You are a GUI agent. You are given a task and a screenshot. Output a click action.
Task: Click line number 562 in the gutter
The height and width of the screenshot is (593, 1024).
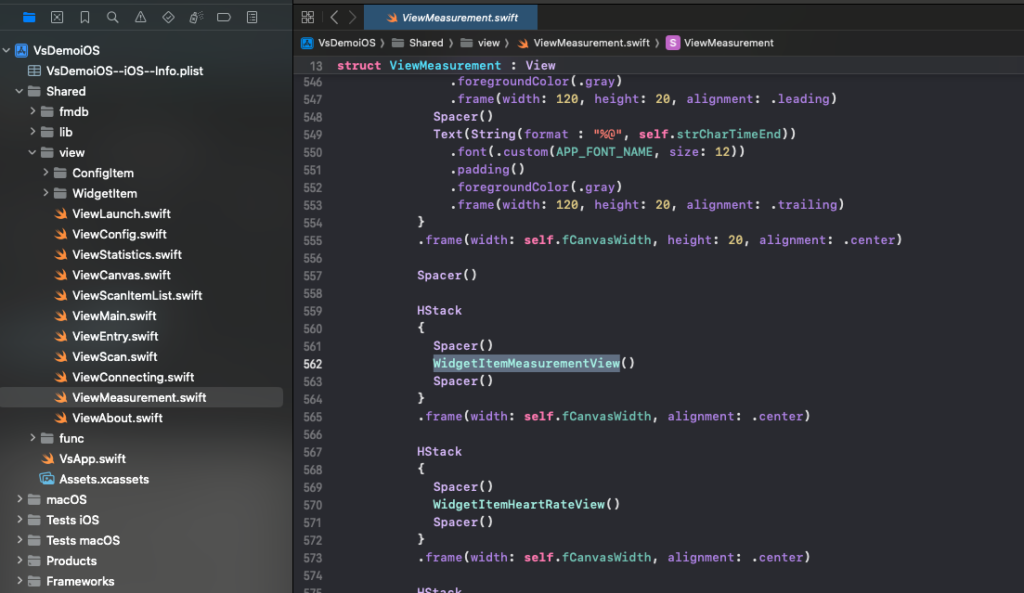click(312, 364)
